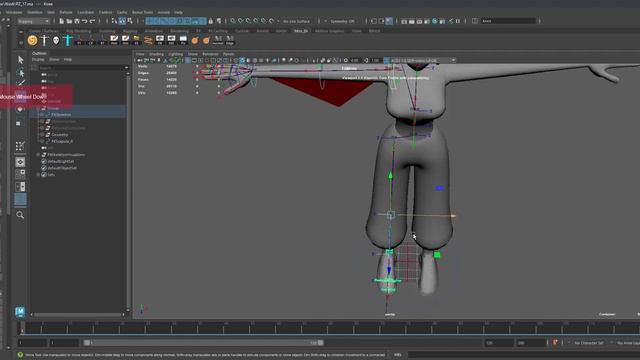The image size is (640, 360).
Task: Toggle Snap to points
Action: pos(248,21)
